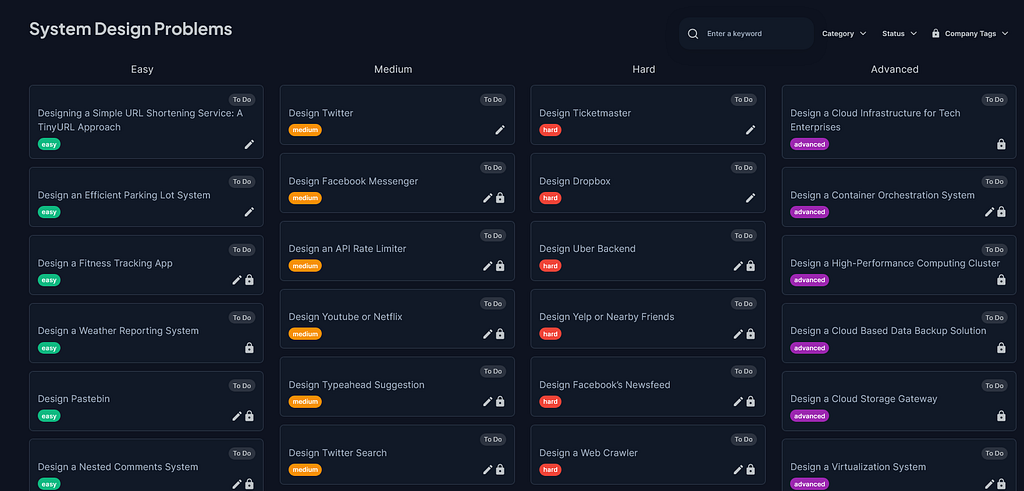Image resolution: width=1024 pixels, height=491 pixels.
Task: Expand the Status filter dropdown
Action: click(x=899, y=33)
